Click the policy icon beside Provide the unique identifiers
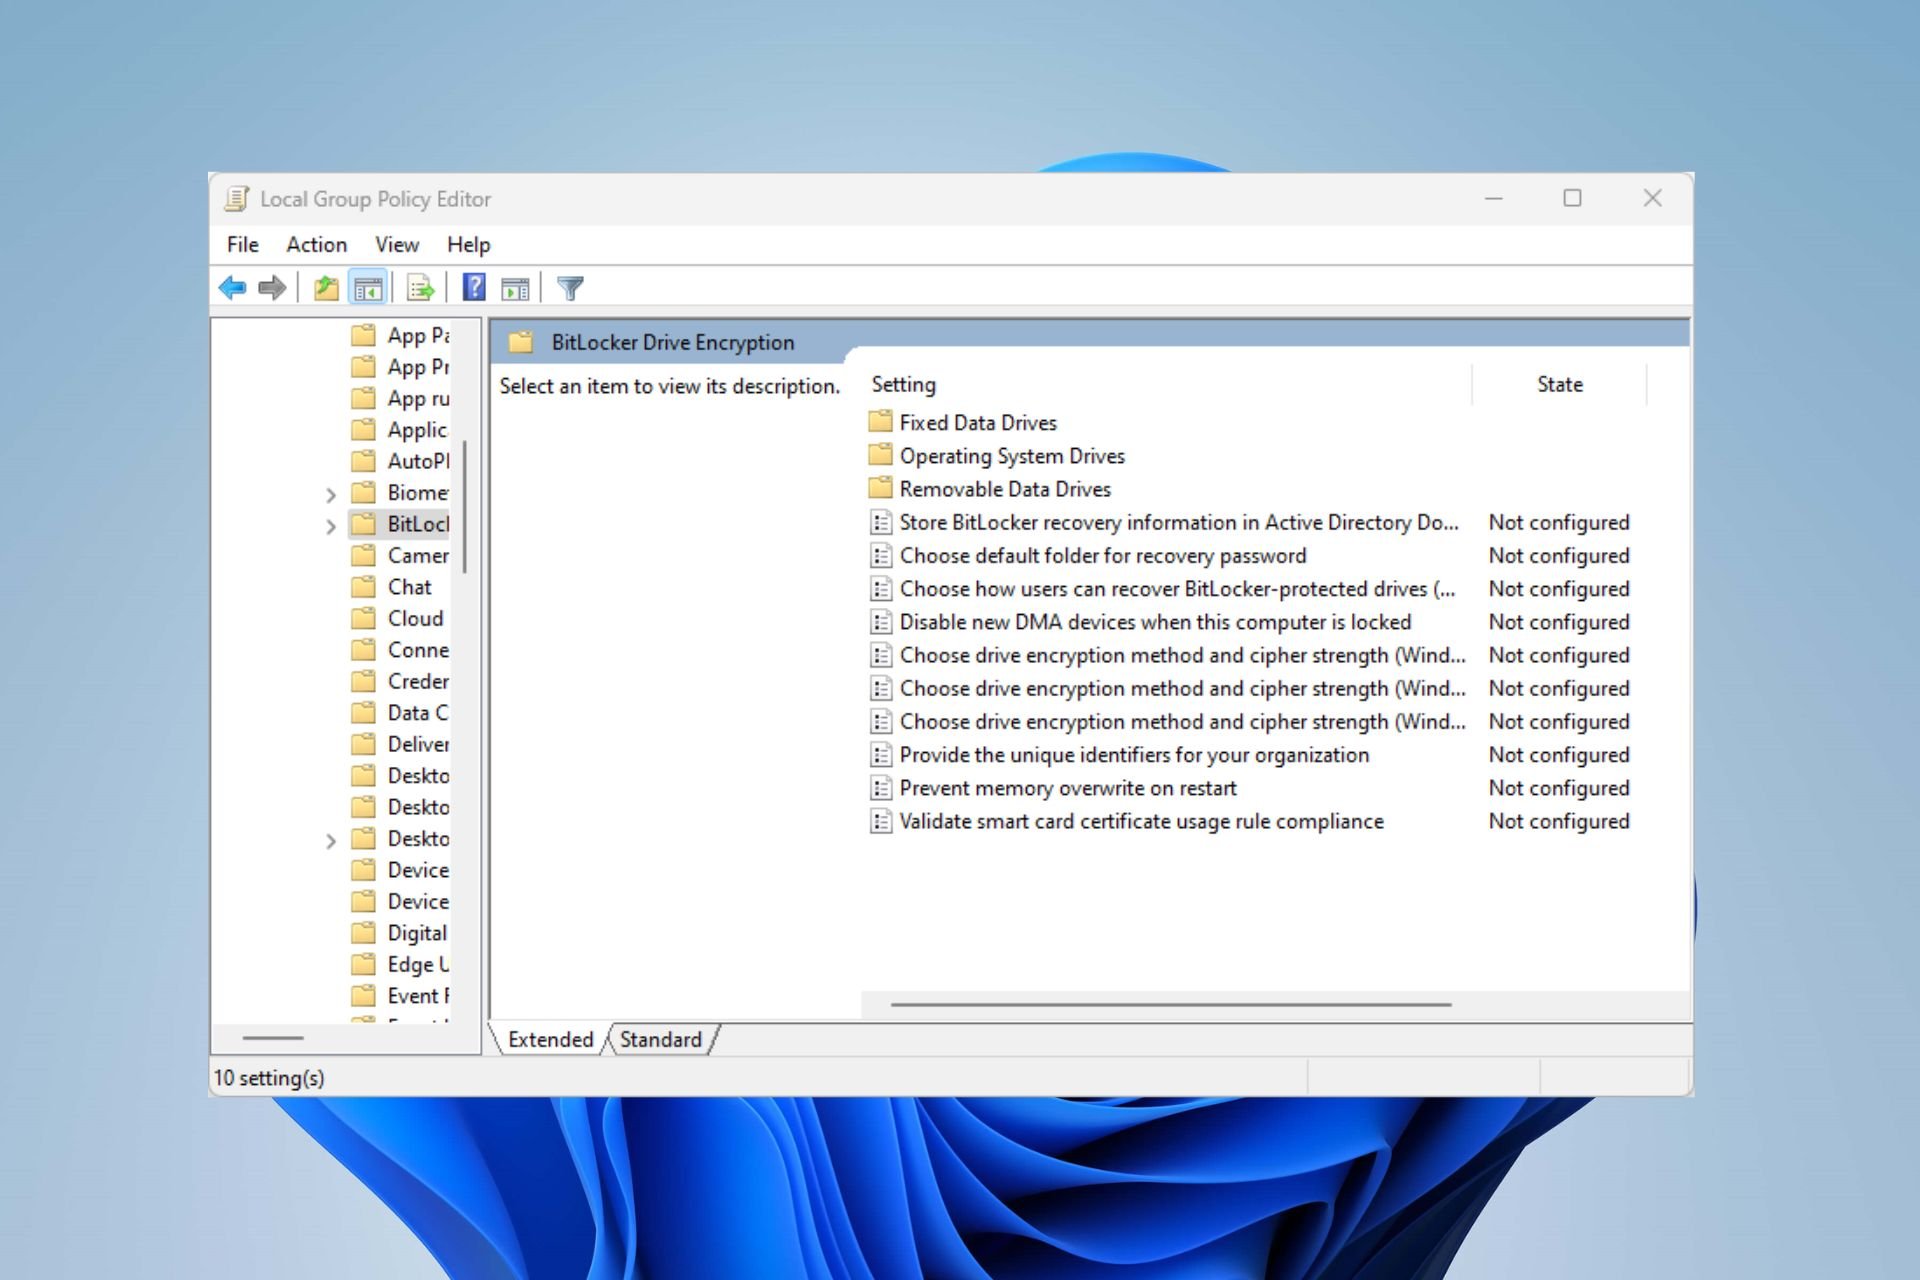 (880, 755)
